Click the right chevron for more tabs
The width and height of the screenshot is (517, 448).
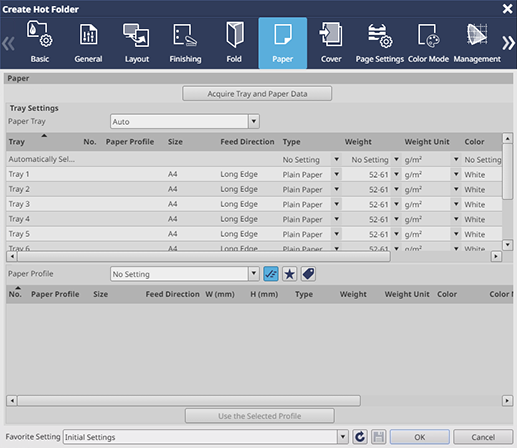(x=509, y=43)
